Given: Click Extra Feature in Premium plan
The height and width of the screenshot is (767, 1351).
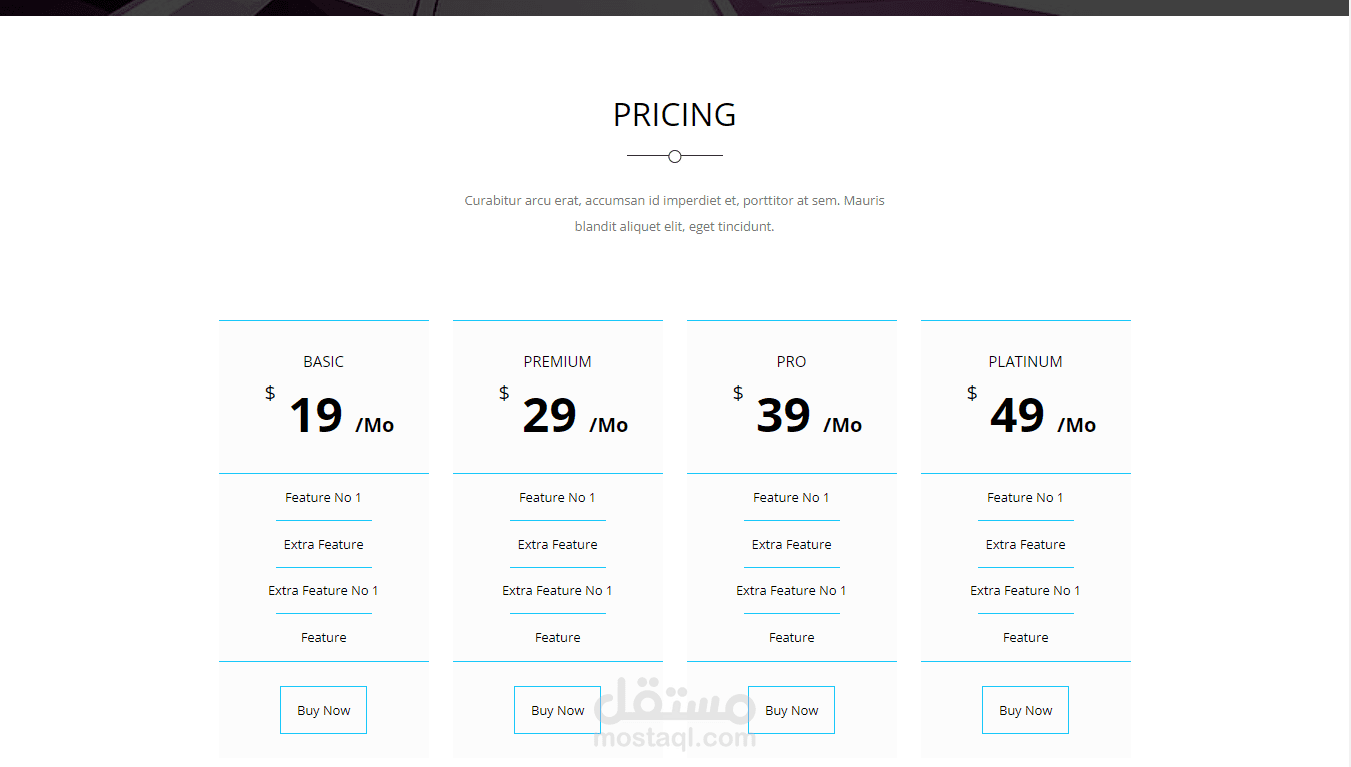Looking at the screenshot, I should 557,545.
